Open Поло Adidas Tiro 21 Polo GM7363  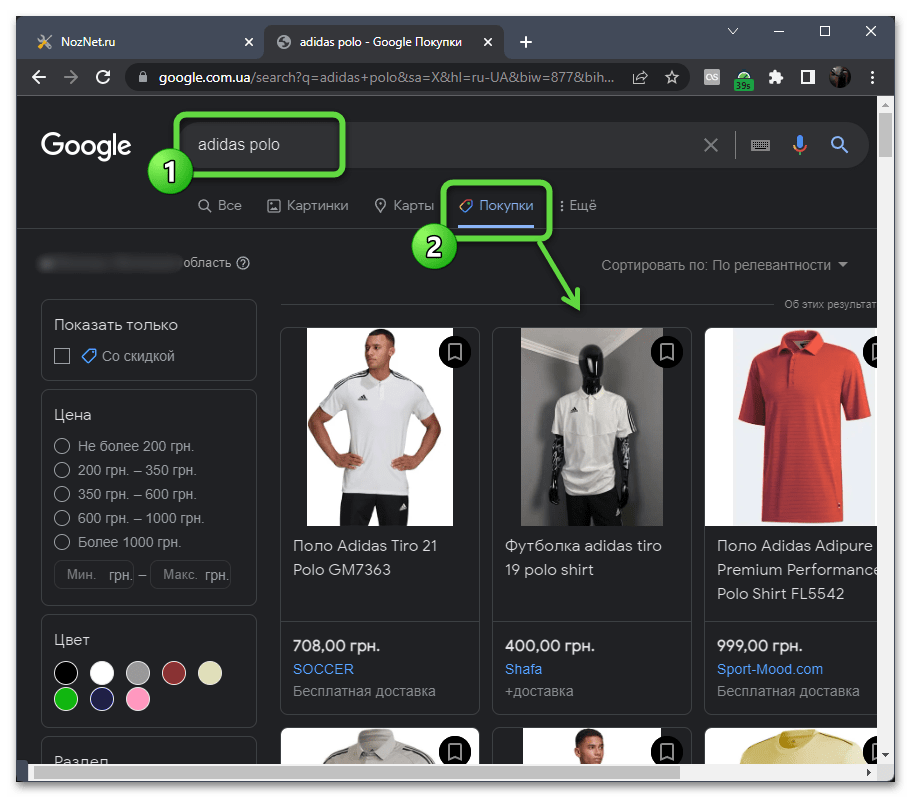coord(365,558)
